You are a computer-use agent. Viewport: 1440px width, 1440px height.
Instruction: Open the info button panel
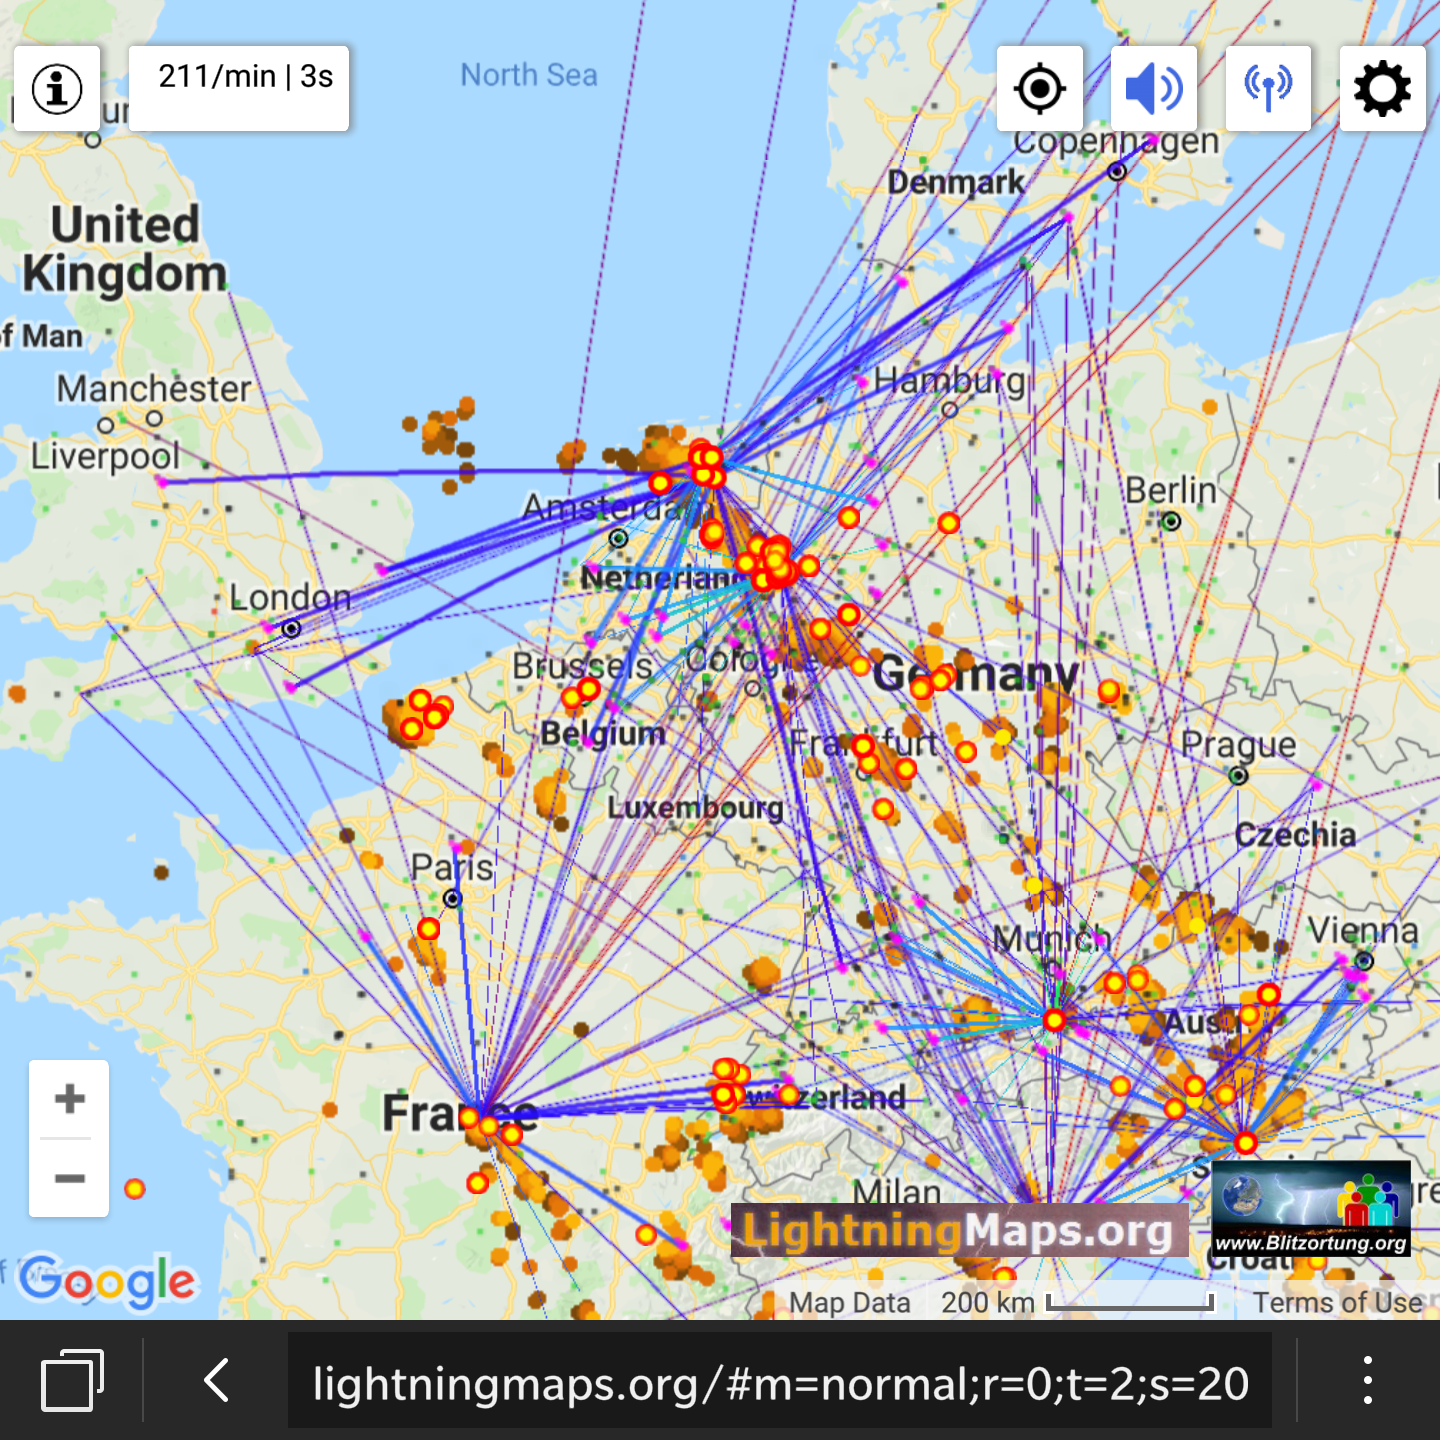pos(57,89)
